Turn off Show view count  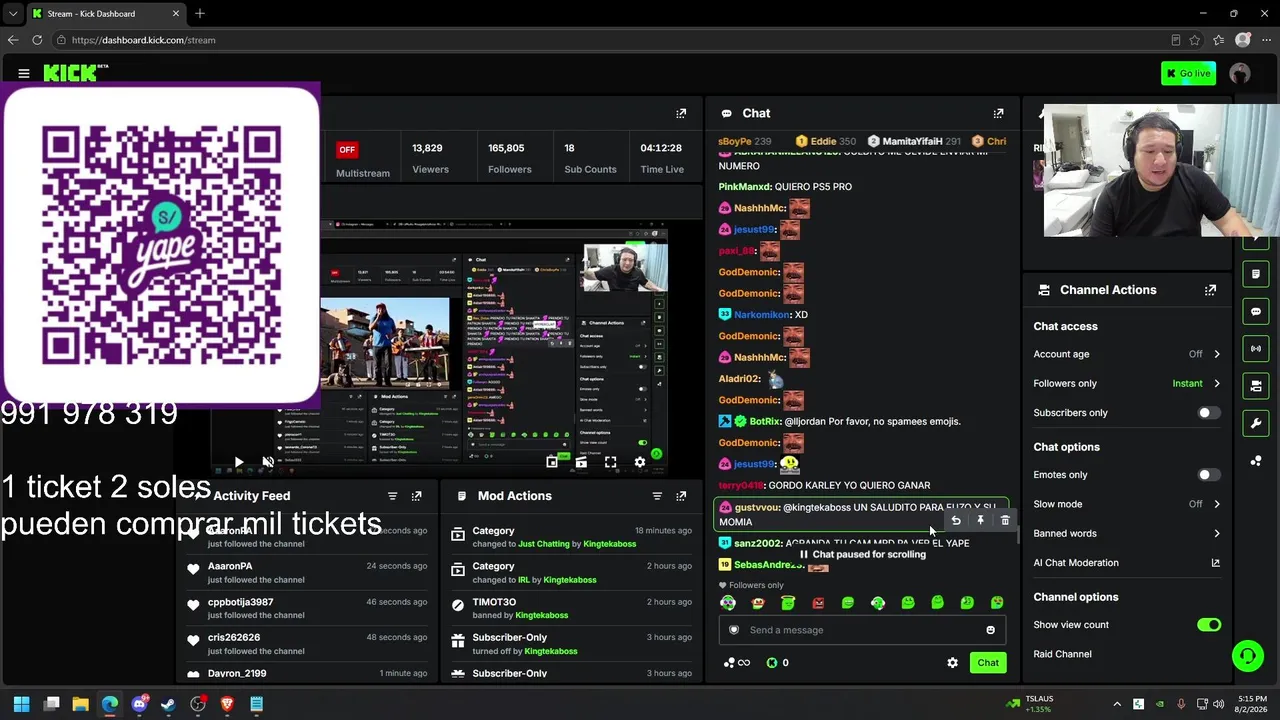click(1209, 625)
